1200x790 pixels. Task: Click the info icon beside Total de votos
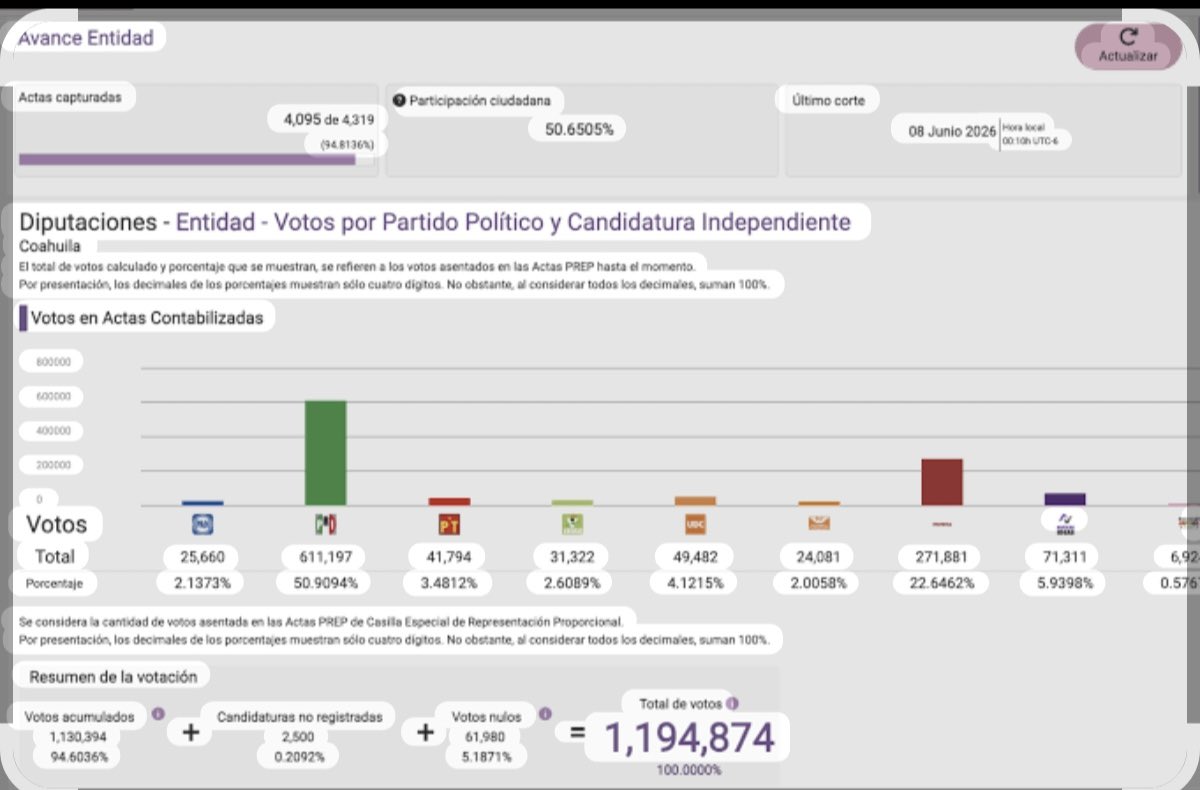click(731, 704)
